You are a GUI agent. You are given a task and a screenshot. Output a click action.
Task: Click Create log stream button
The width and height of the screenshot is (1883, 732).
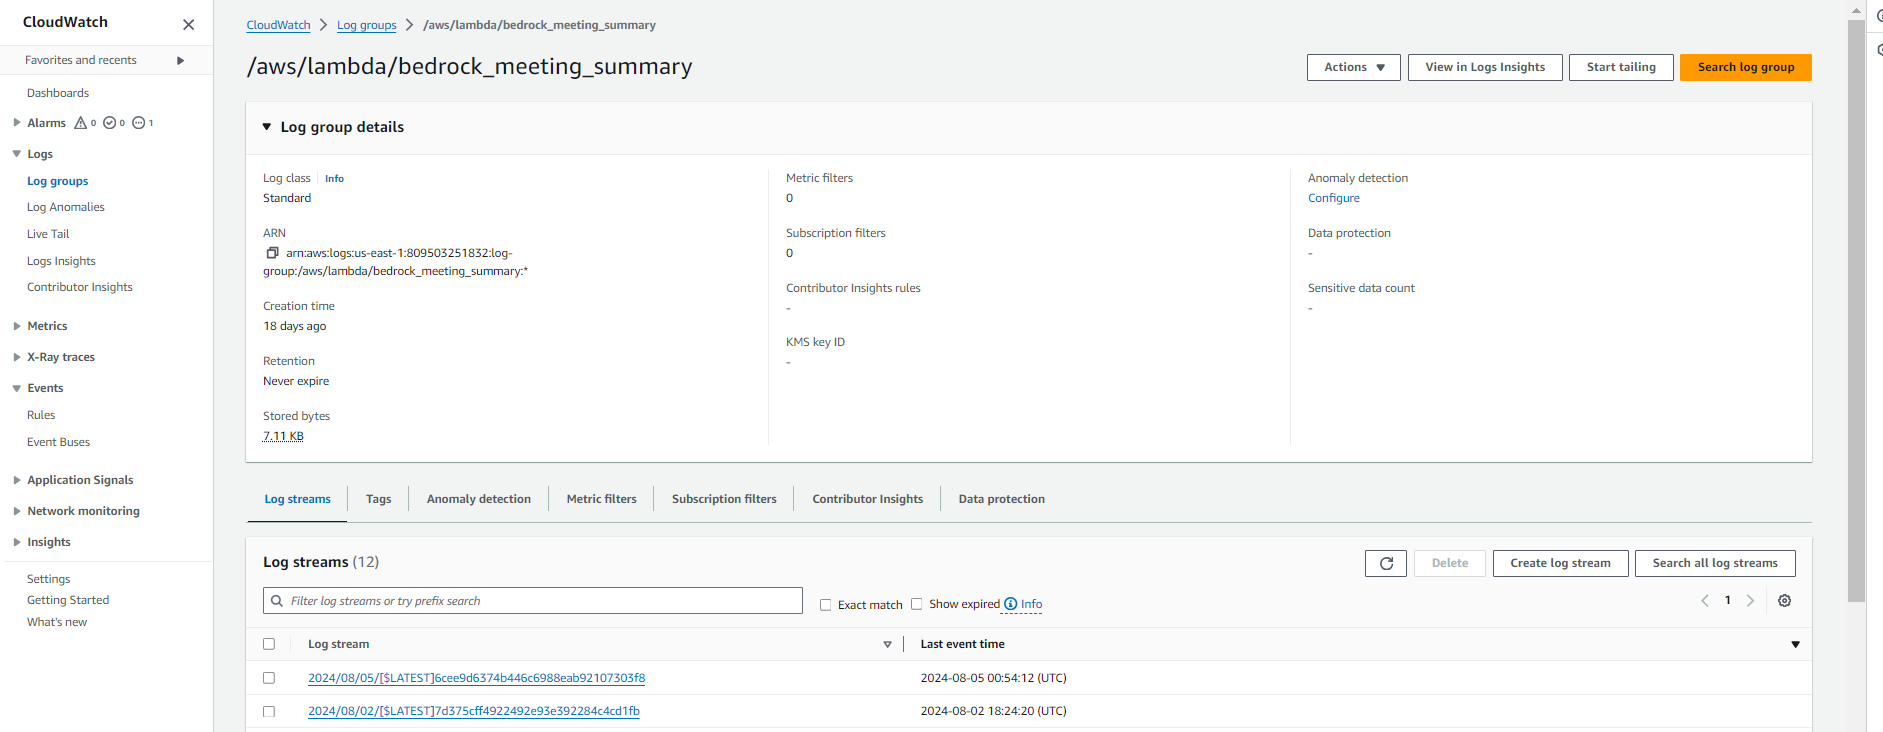pos(1560,563)
